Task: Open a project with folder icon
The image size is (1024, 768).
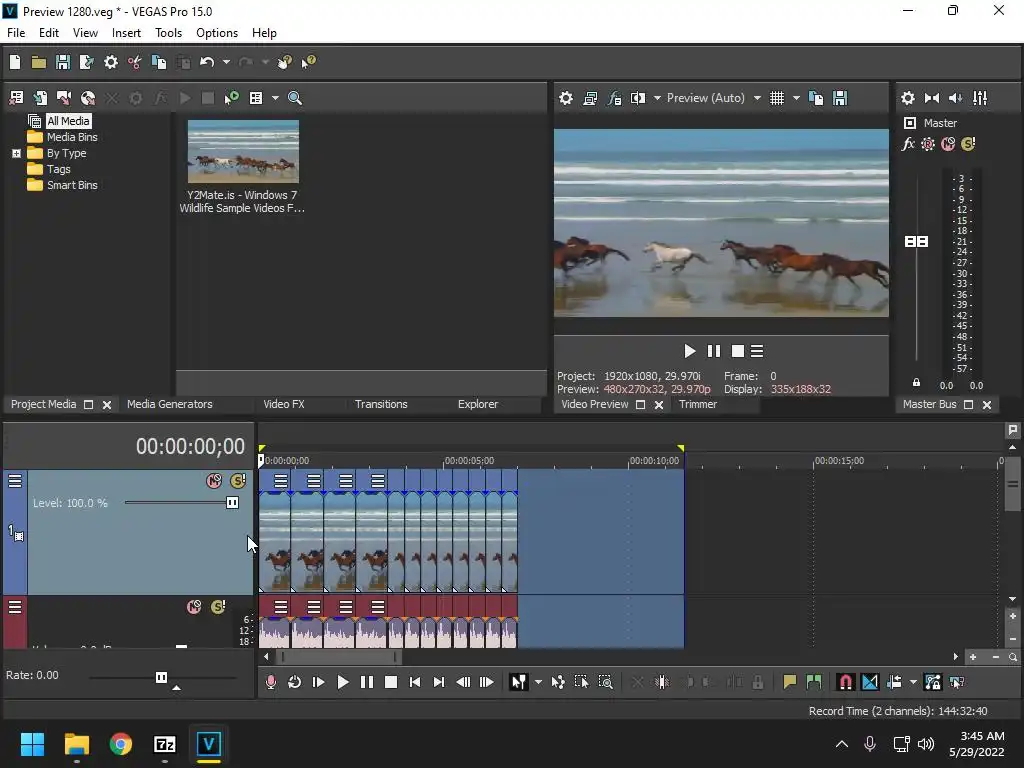Action: 39,62
